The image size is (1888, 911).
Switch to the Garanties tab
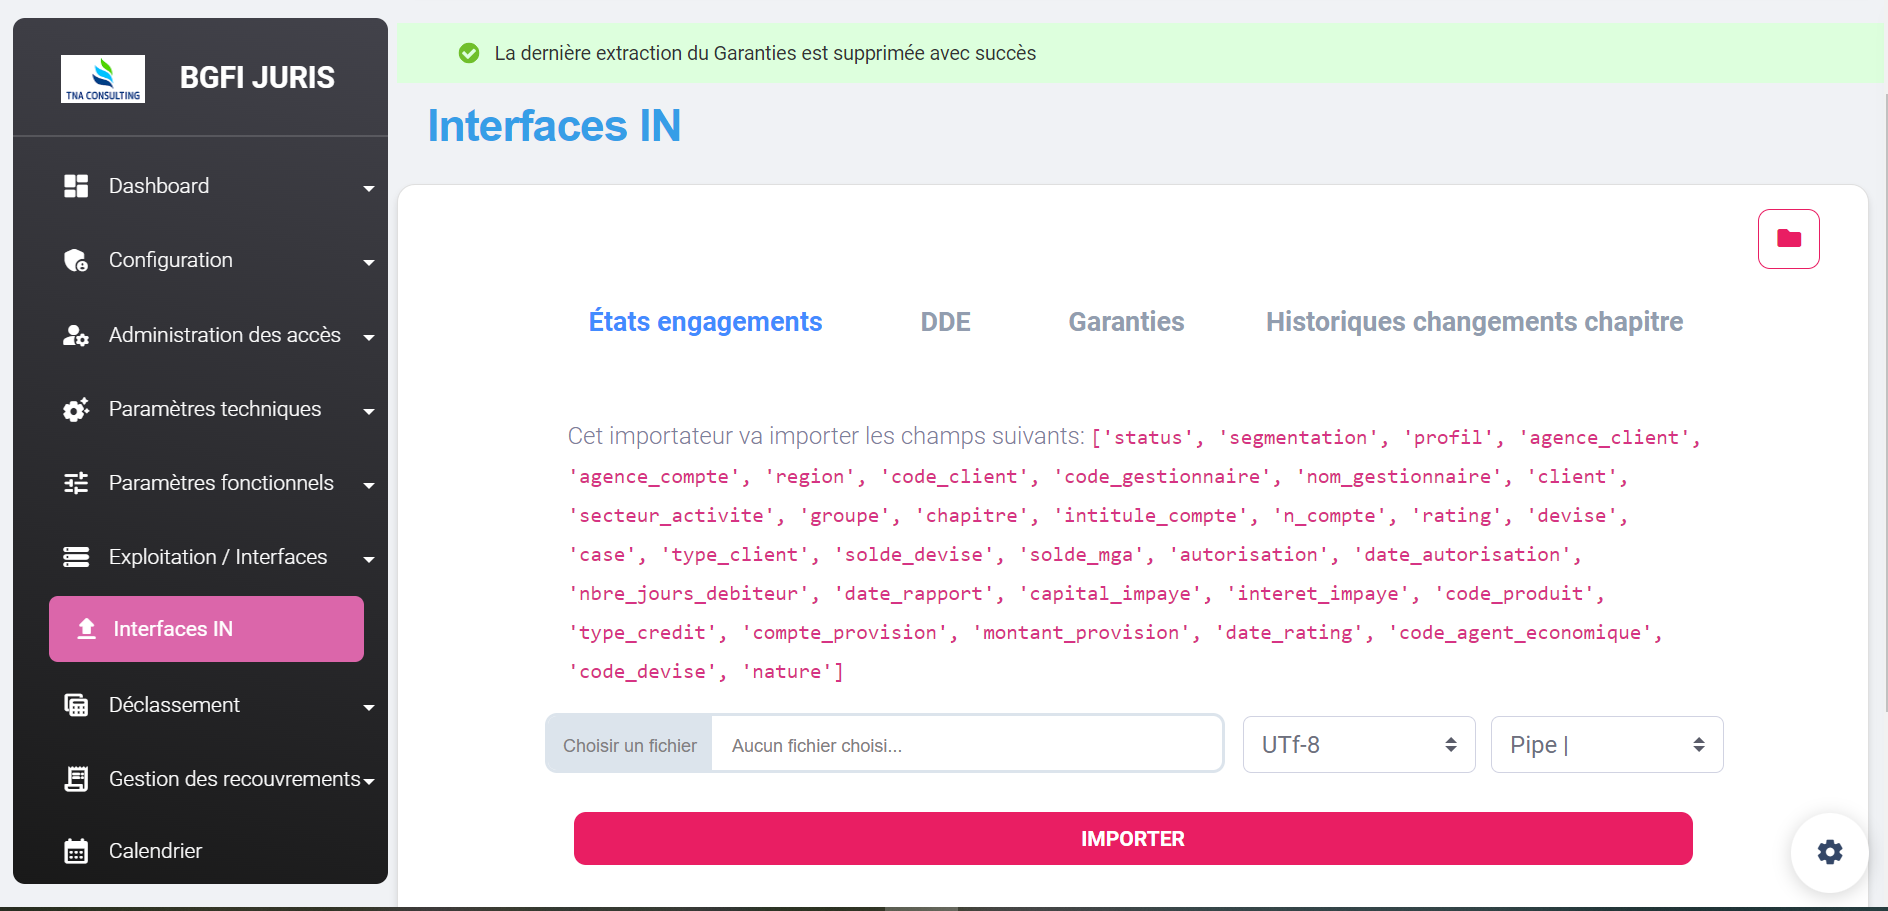coord(1126,322)
